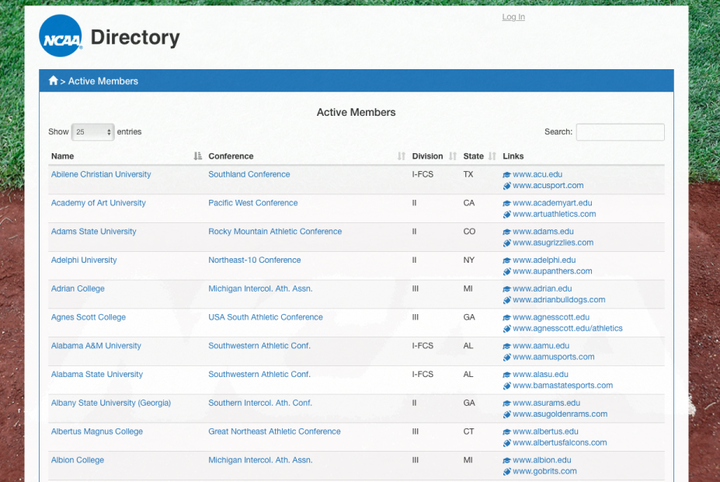
Task: Open Alabama A&M's Southwestern Athletic Conf. link
Action: click(259, 345)
